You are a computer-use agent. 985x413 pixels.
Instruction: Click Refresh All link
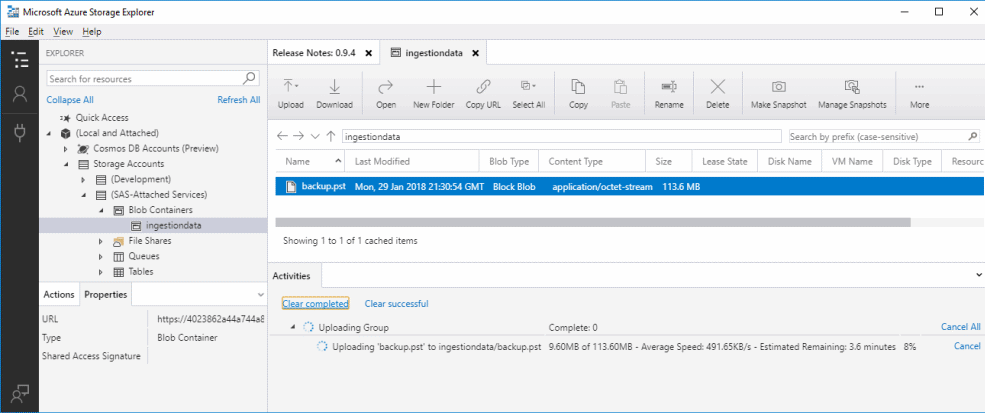coord(239,99)
